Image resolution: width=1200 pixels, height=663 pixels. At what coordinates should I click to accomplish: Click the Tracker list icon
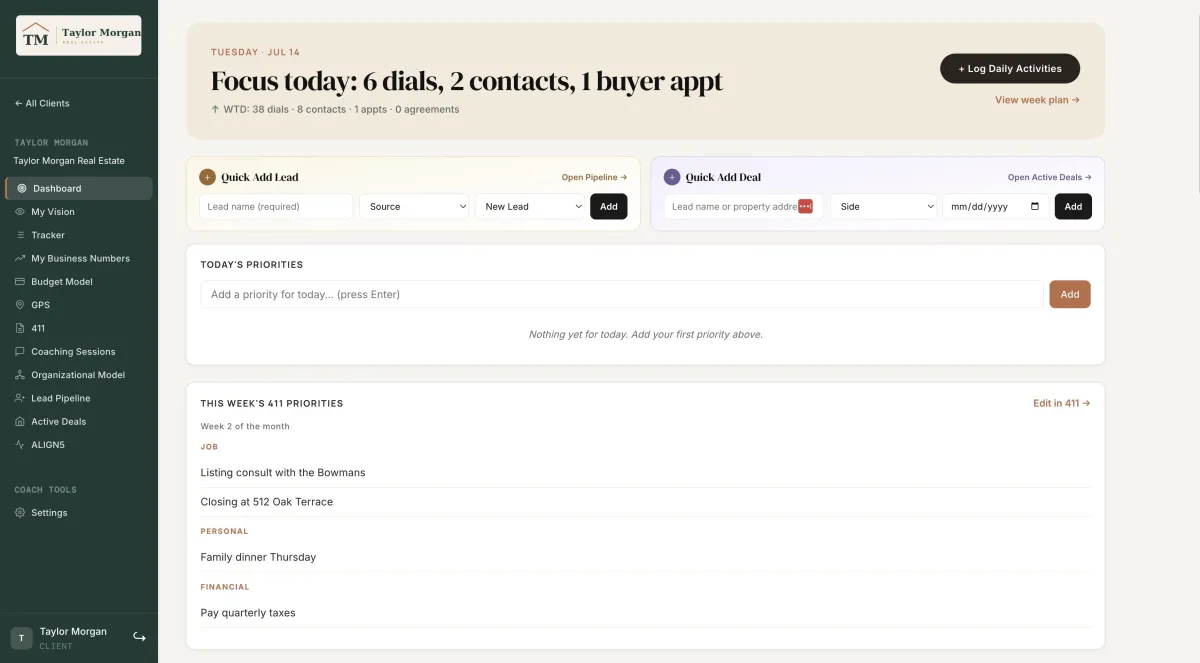[20, 235]
